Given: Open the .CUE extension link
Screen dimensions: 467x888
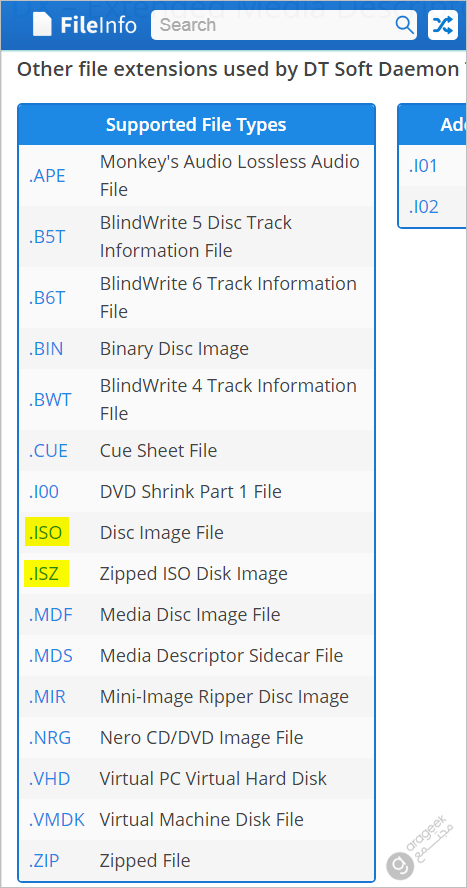Looking at the screenshot, I should 48,450.
